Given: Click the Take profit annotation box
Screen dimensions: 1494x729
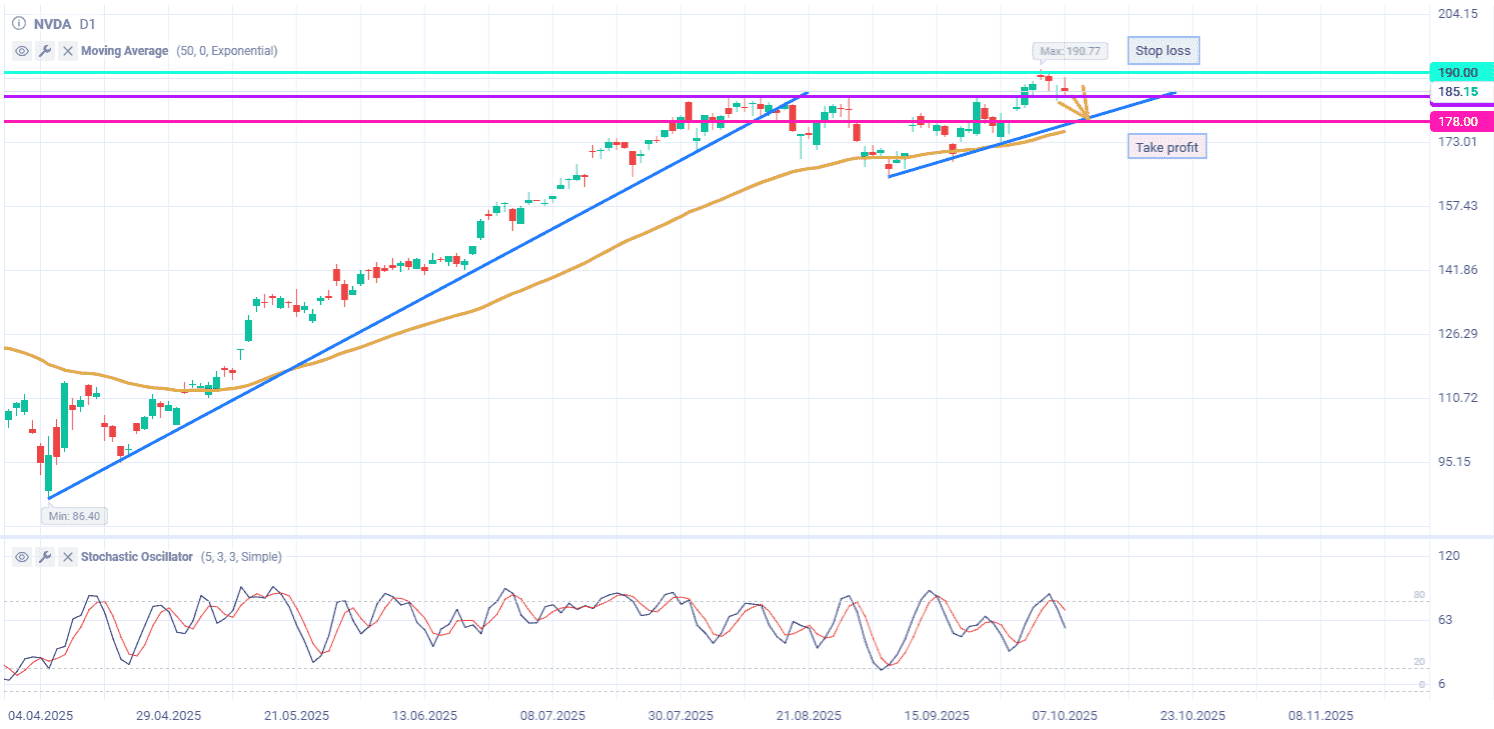Looking at the screenshot, I should pos(1166,147).
